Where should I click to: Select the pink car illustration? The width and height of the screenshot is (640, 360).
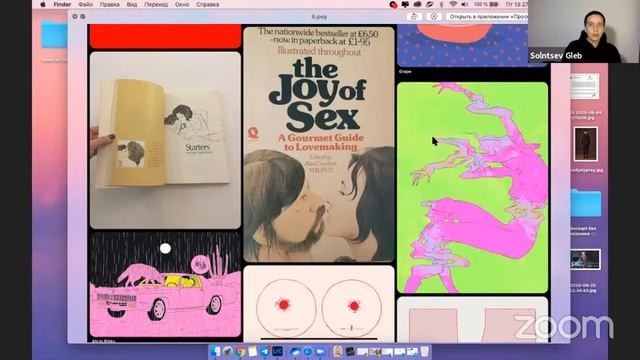[x=165, y=284]
